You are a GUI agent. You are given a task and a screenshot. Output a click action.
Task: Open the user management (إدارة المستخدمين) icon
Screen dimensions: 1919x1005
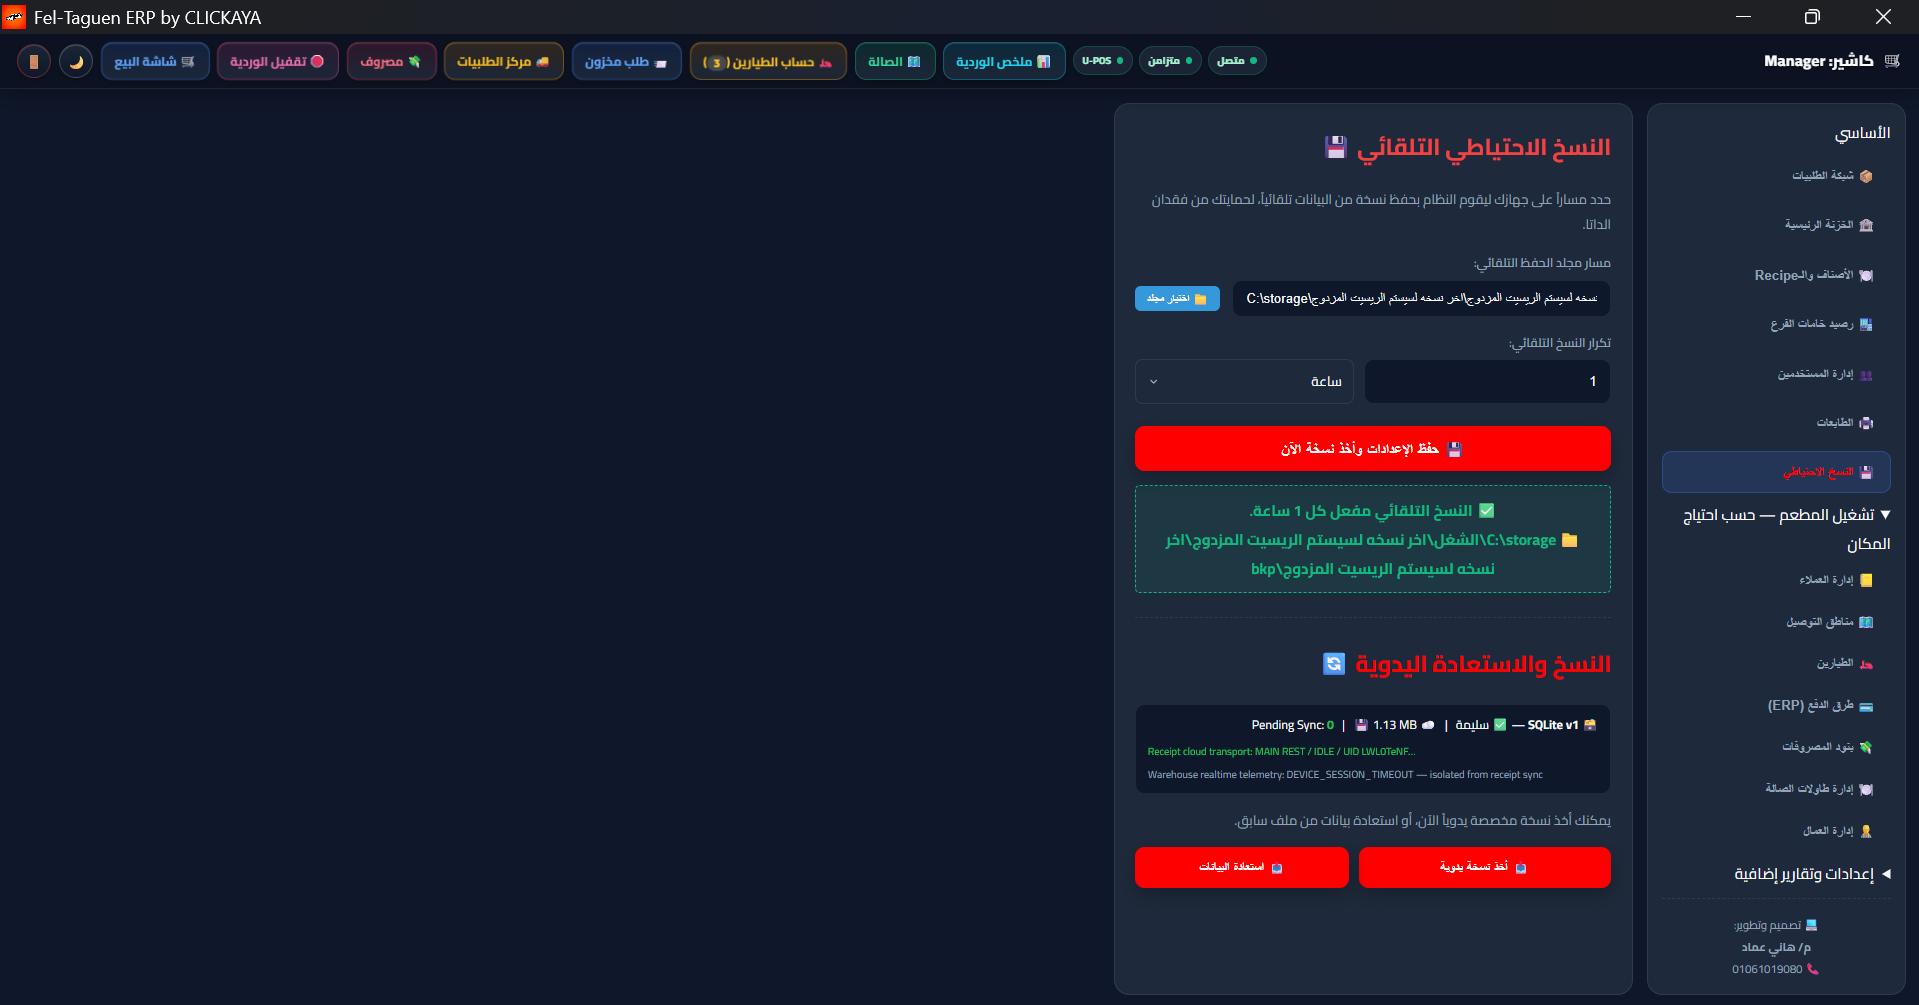point(1866,374)
